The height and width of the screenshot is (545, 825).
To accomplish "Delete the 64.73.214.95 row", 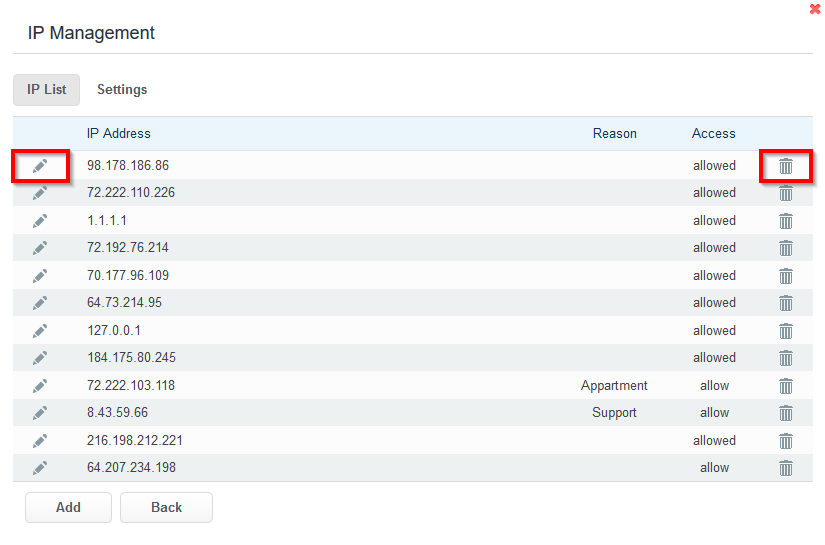I will [x=786, y=303].
